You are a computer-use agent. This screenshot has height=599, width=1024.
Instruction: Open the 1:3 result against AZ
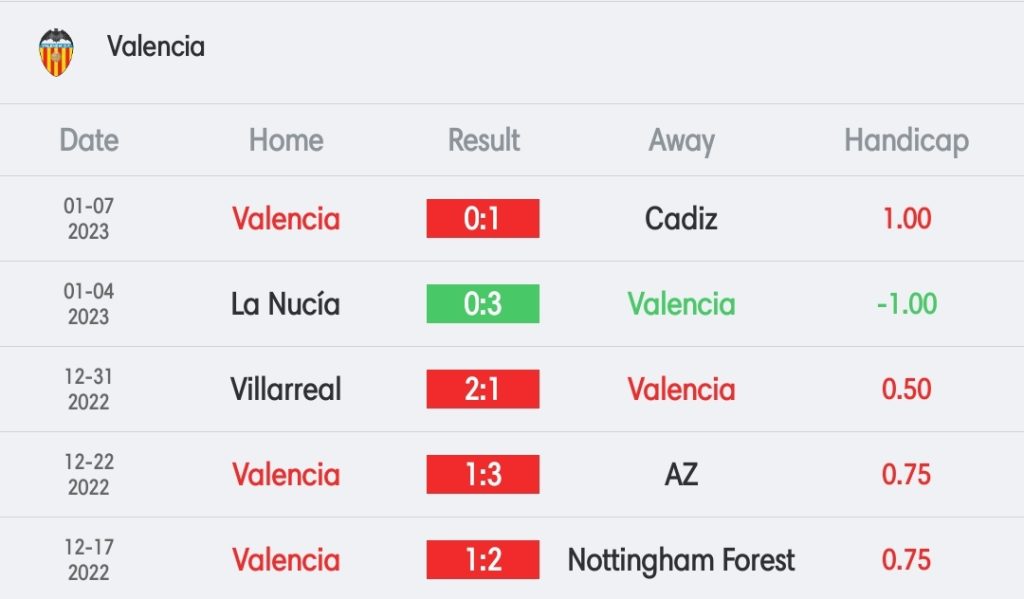click(483, 474)
